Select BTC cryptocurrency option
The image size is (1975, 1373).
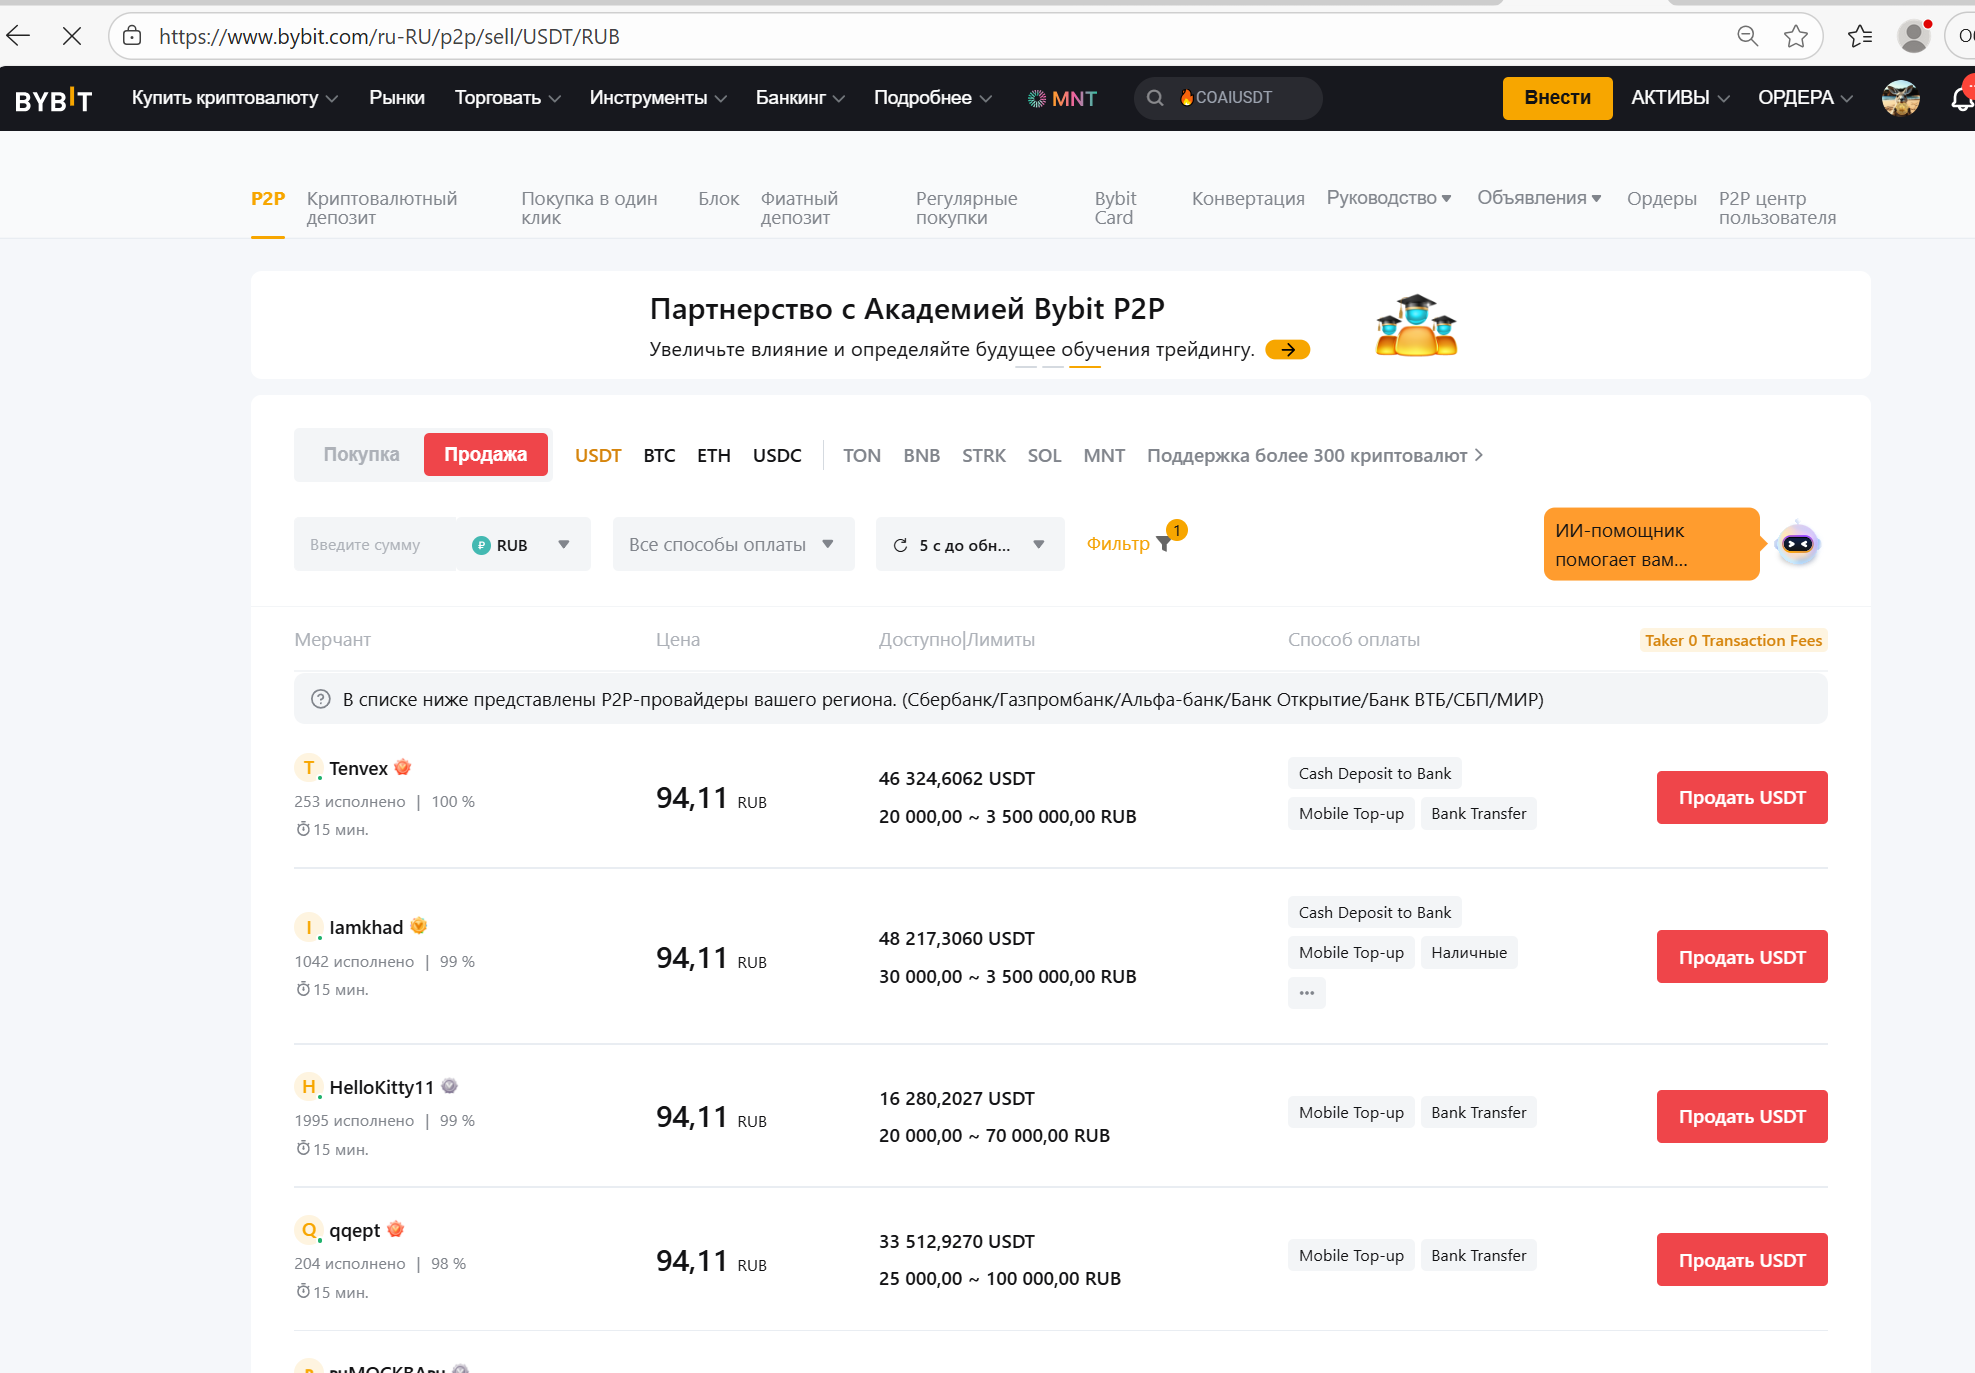tap(659, 456)
